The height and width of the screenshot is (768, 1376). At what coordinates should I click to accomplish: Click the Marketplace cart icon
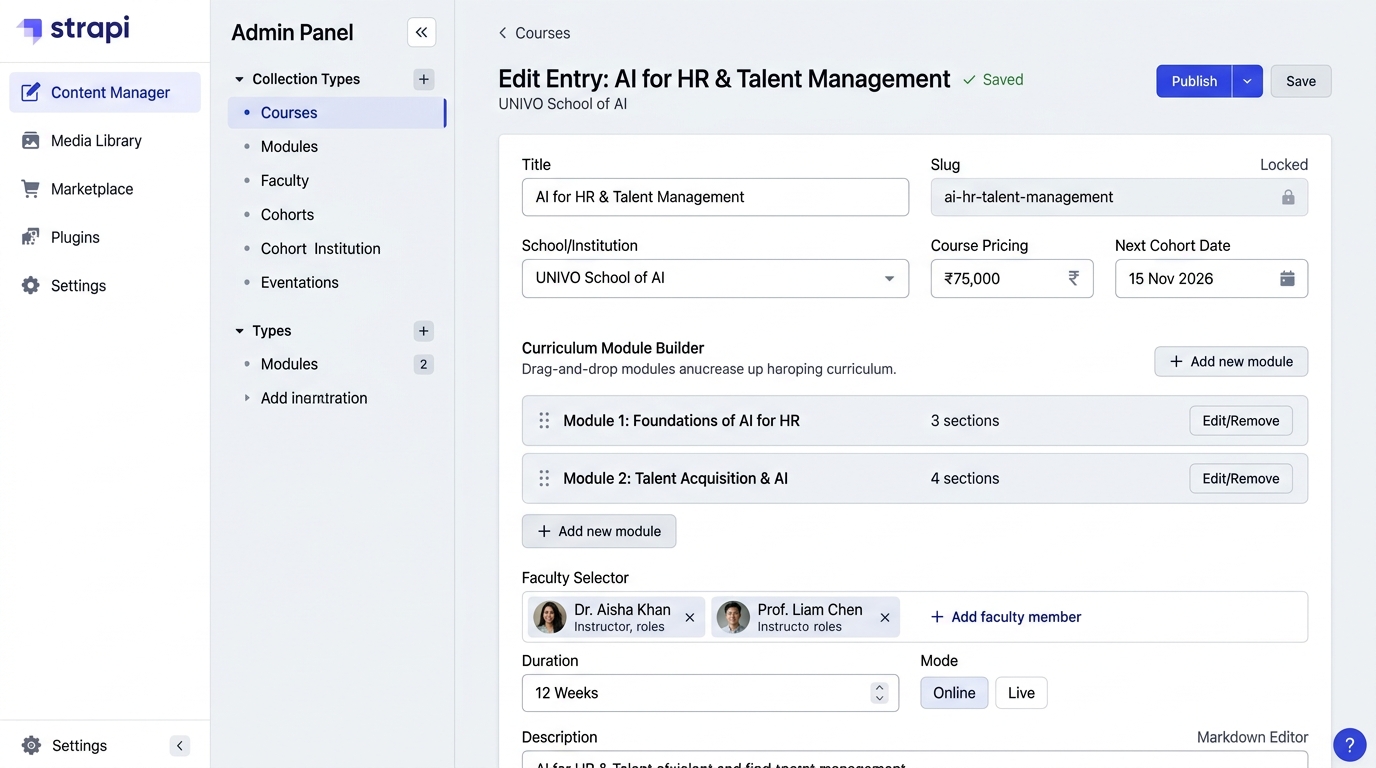(31, 189)
